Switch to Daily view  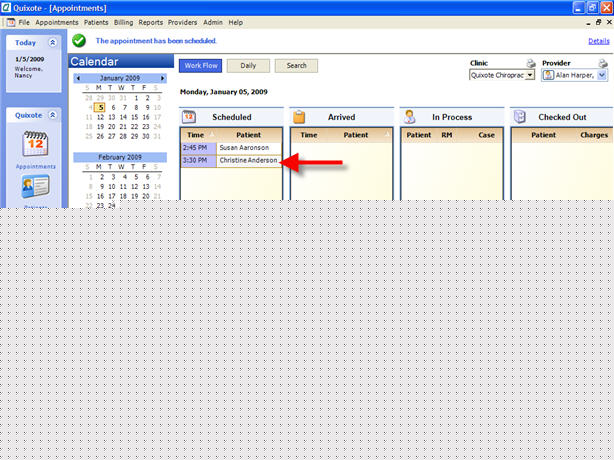pyautogui.click(x=248, y=66)
